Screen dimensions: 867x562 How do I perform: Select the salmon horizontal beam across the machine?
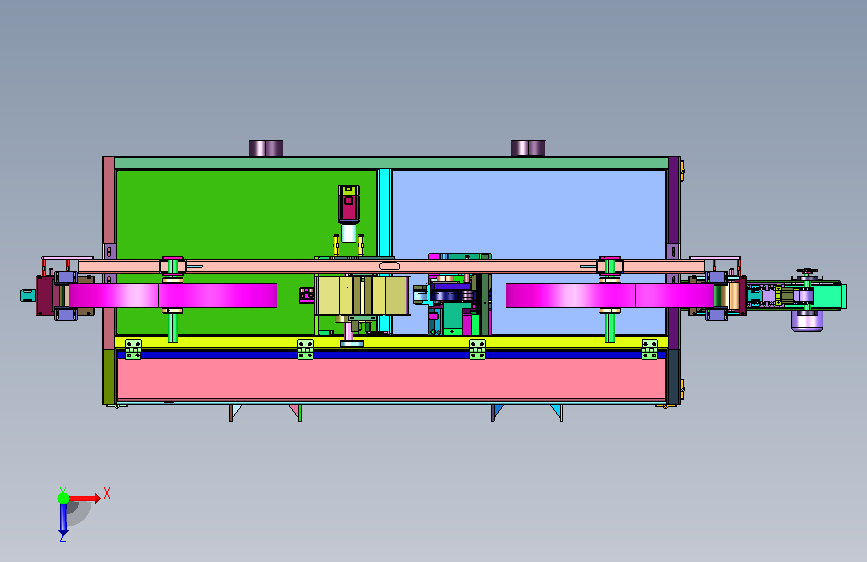(x=391, y=267)
